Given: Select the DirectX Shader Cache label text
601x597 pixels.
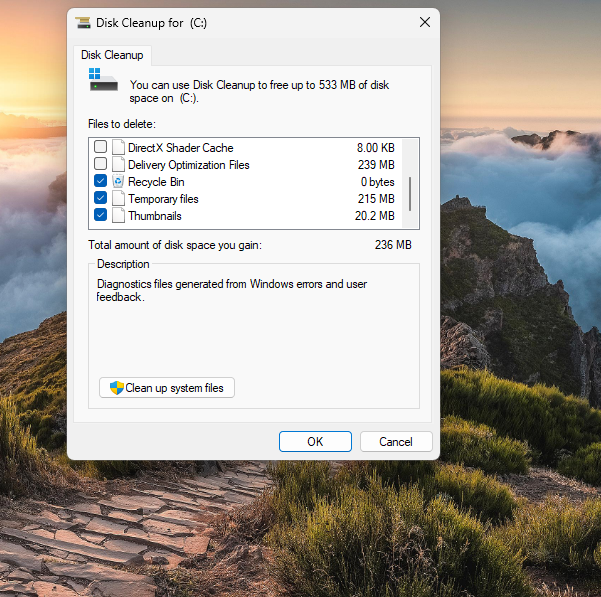Looking at the screenshot, I should [x=181, y=147].
